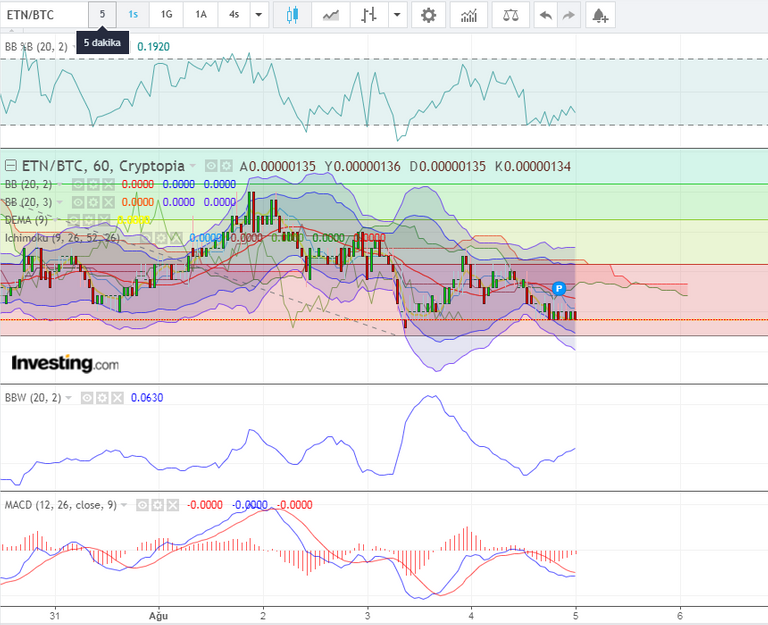Select the area chart type icon
This screenshot has height=625, width=768.
click(x=331, y=15)
